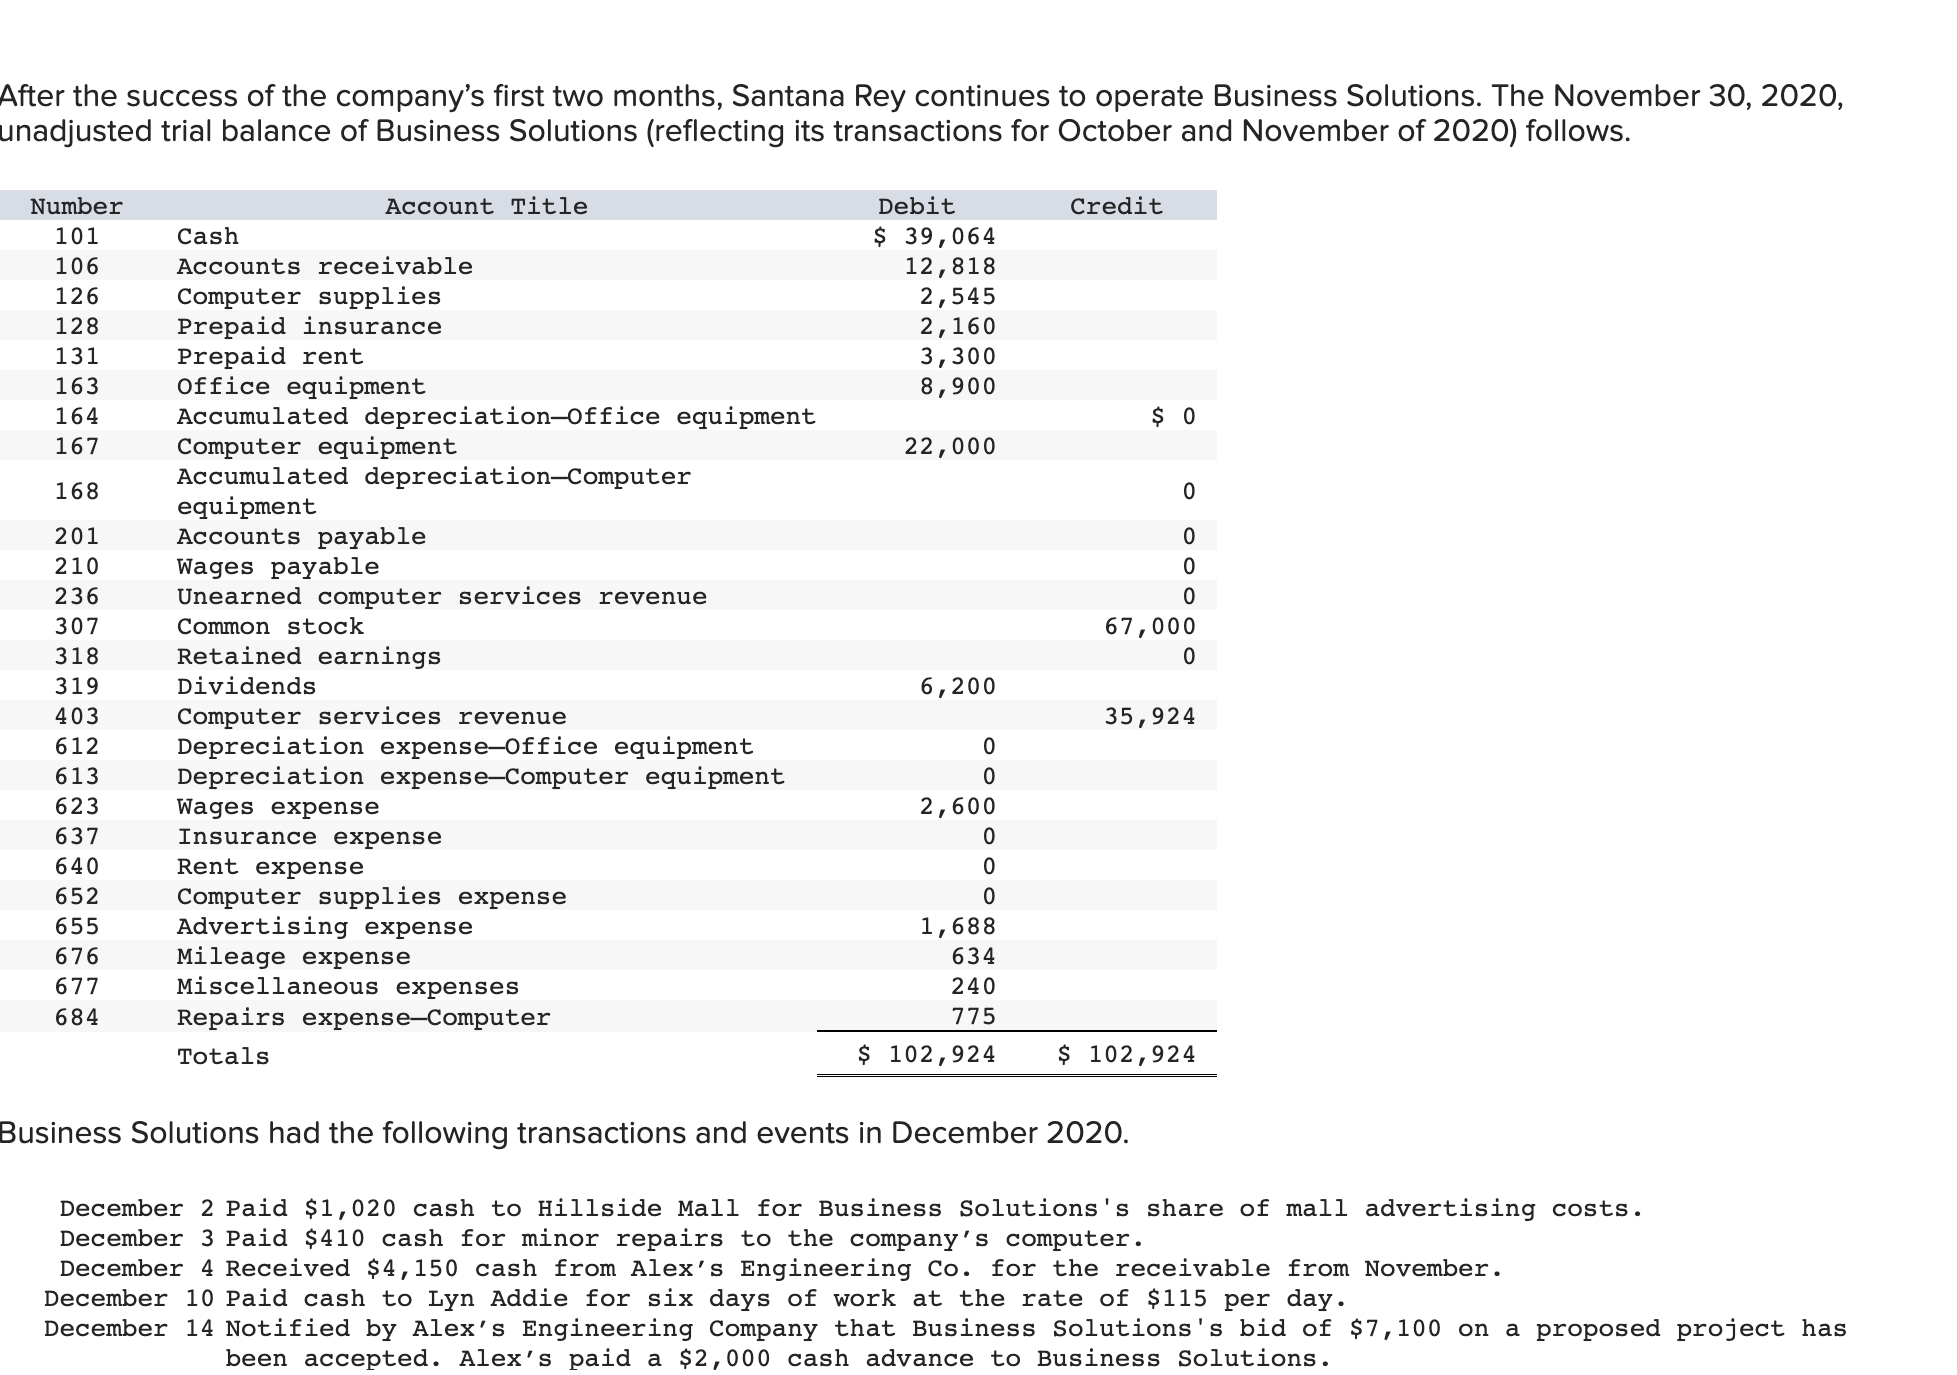The width and height of the screenshot is (1957, 1375).
Task: Select the Totals row label
Action: [x=223, y=1057]
